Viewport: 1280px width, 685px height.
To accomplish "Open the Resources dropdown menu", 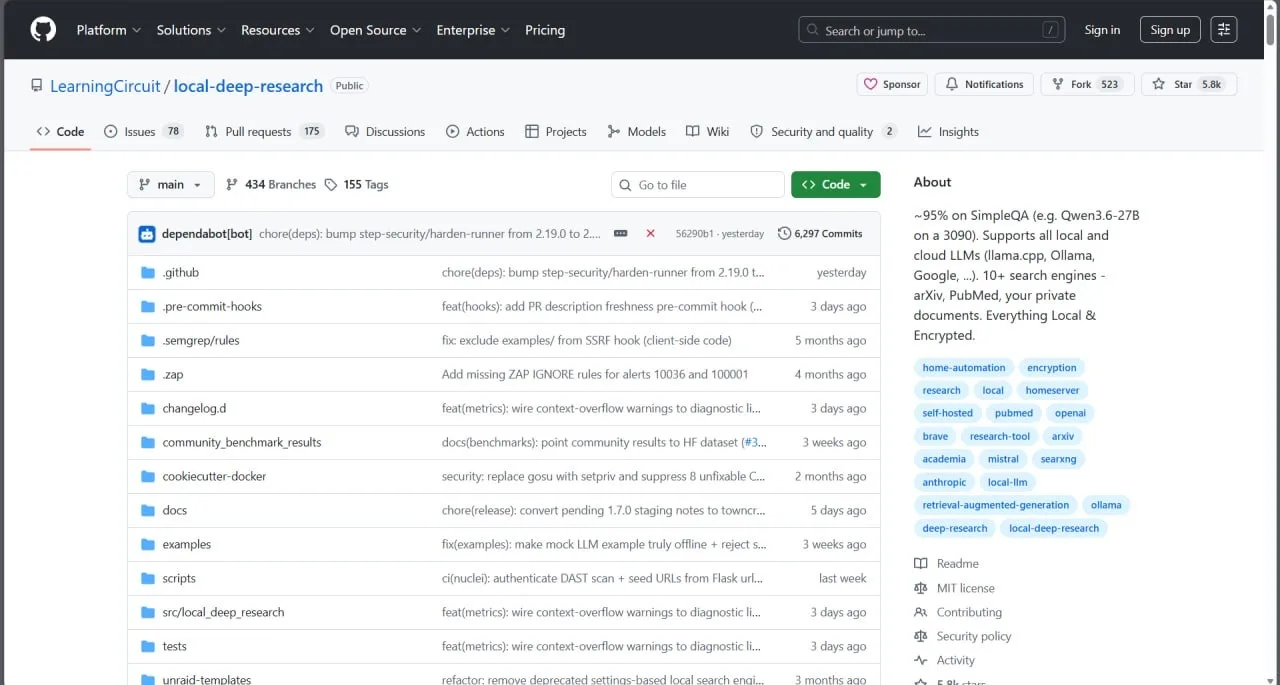I will [278, 30].
